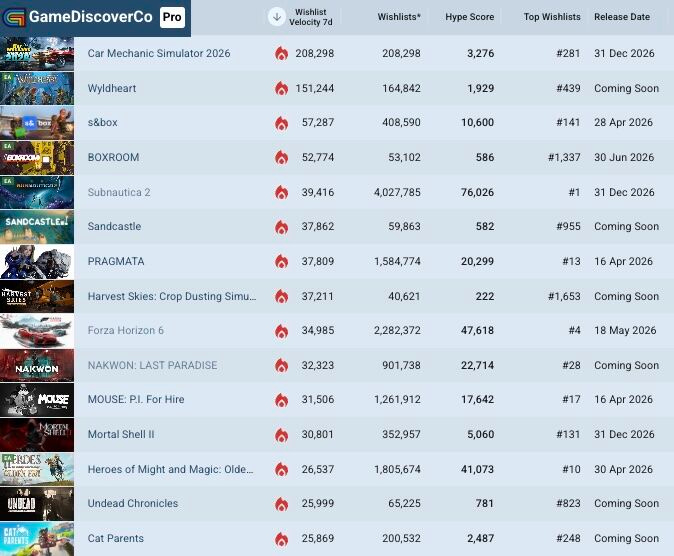The width and height of the screenshot is (674, 556).
Task: Click flame icon in MOUSE: P.I. For Hire row
Action: tap(282, 400)
